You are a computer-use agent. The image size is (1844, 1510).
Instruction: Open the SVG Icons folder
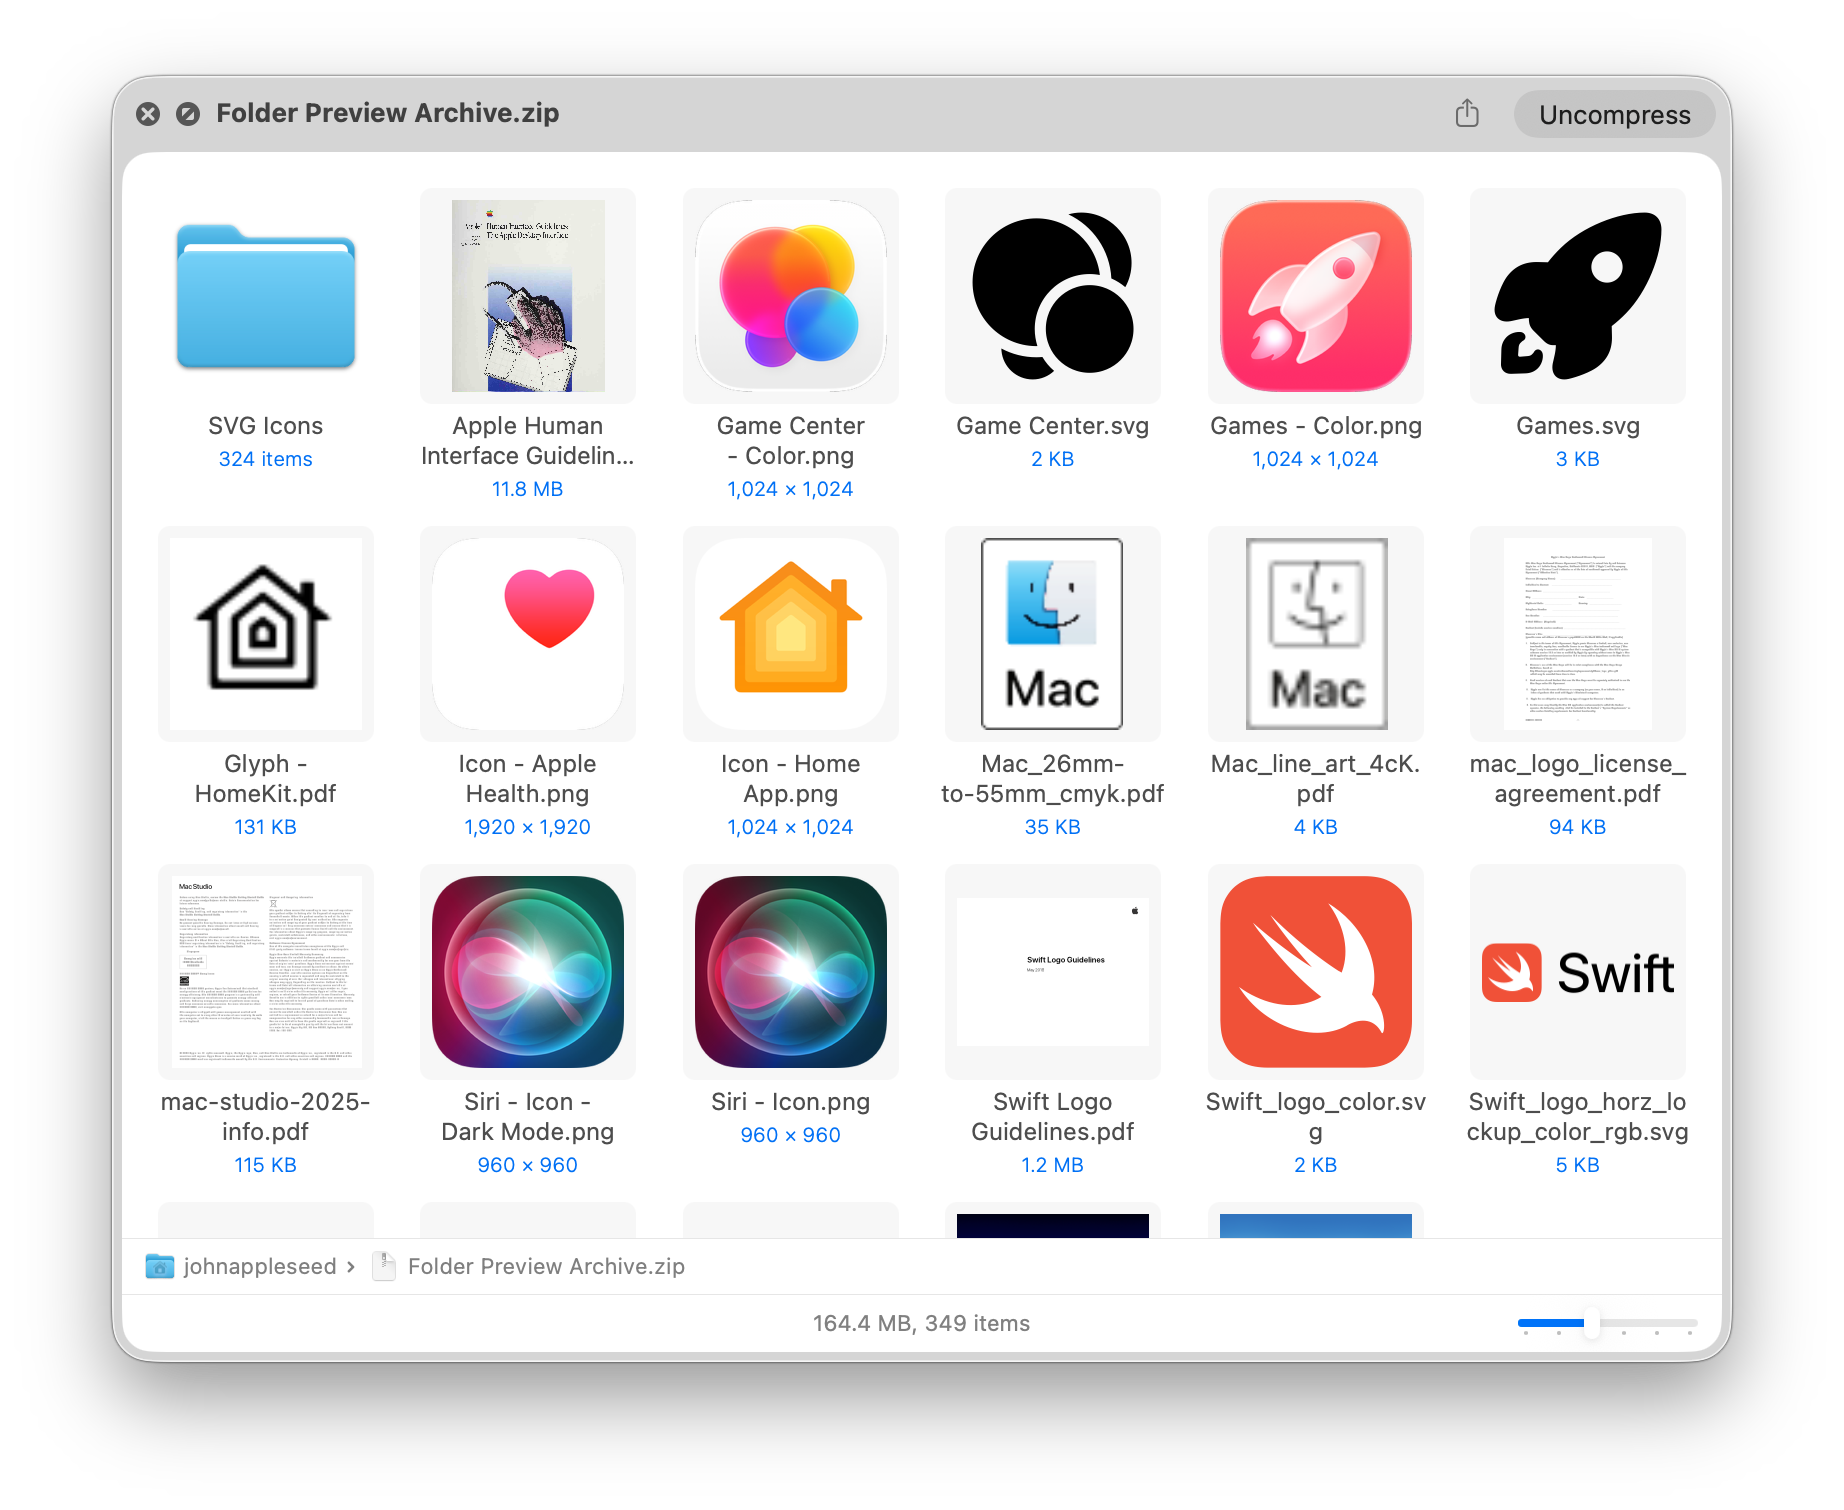(x=265, y=297)
